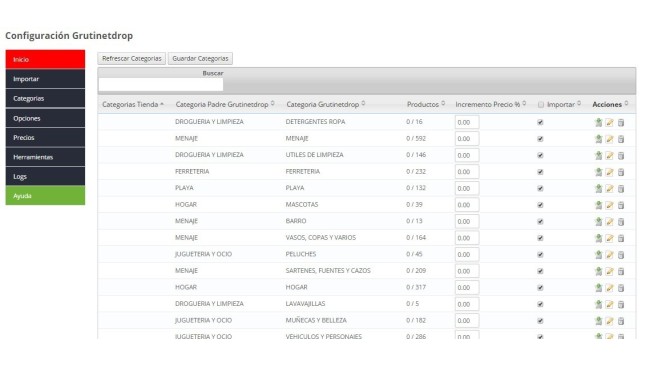Click import icon for FERRETERIA row
The height and width of the screenshot is (366, 646).
[x=598, y=171]
